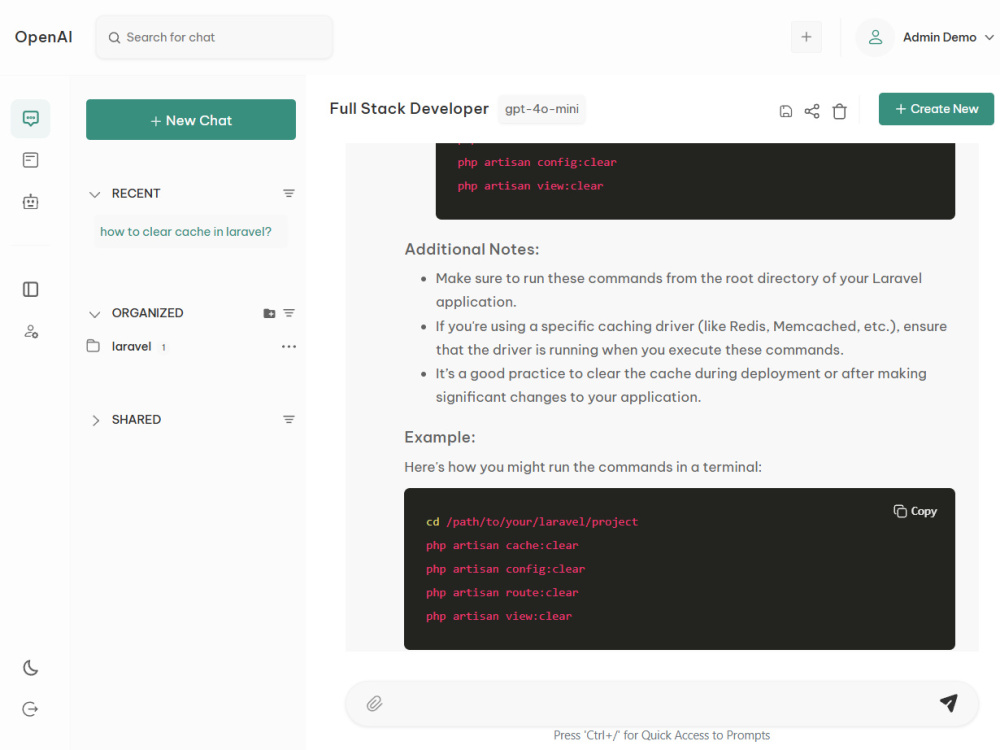Viewport: 1000px width, 750px height.
Task: Delete the chat with the trash icon
Action: pos(839,111)
